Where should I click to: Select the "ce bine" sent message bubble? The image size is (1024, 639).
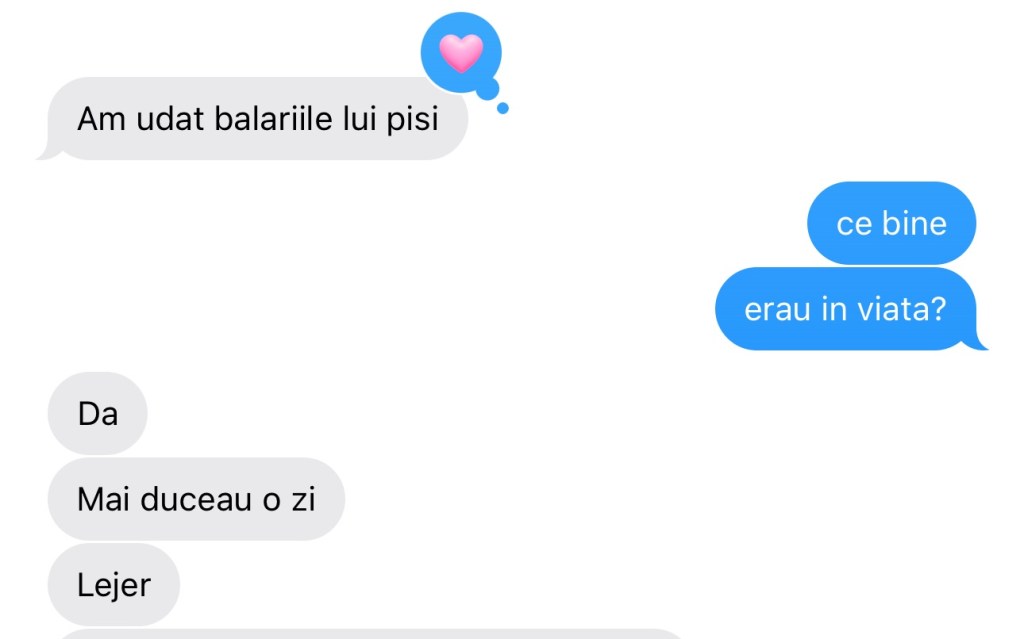891,223
